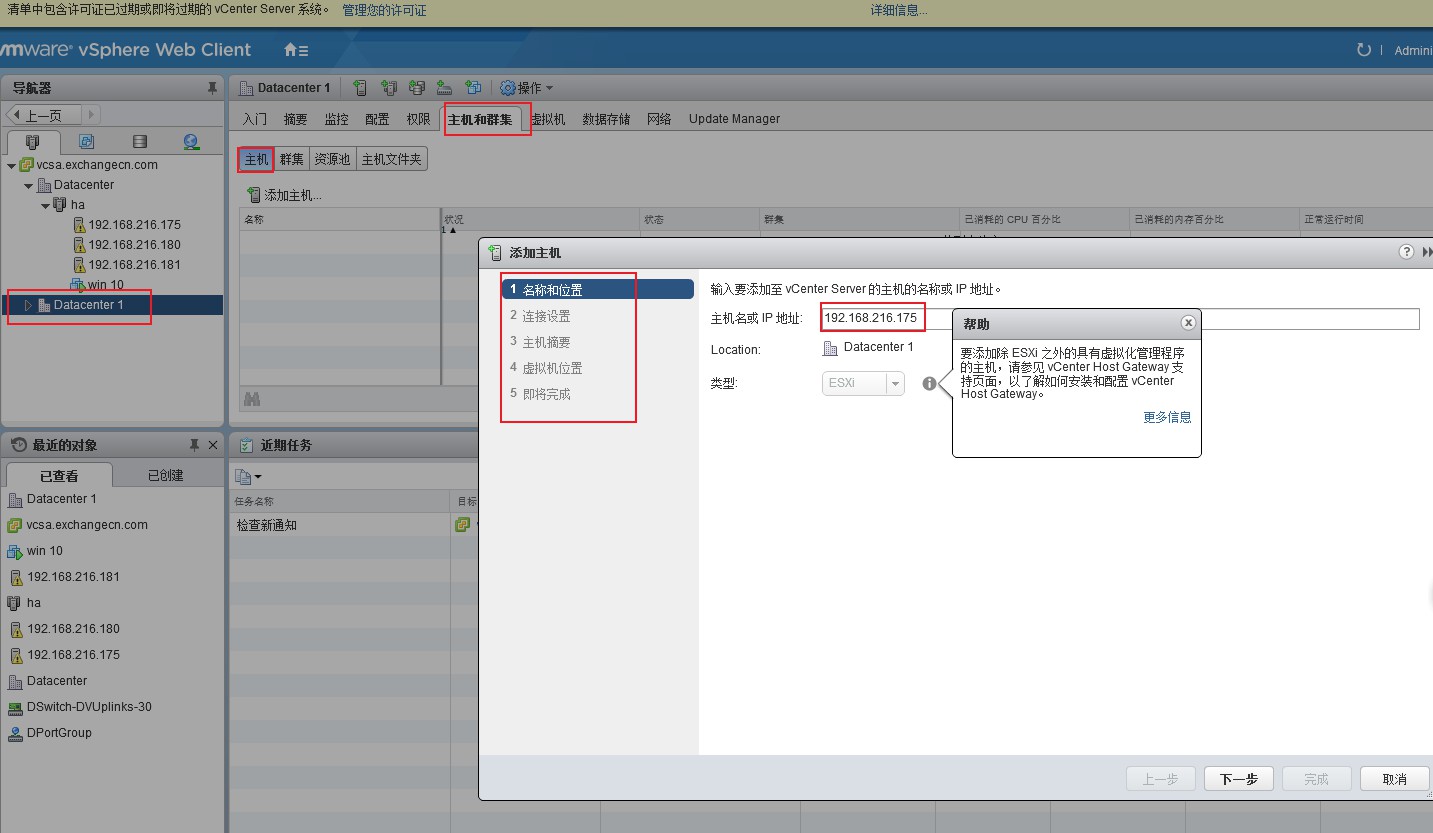
Task: Click the 上一页 back button
Action: click(x=43, y=115)
